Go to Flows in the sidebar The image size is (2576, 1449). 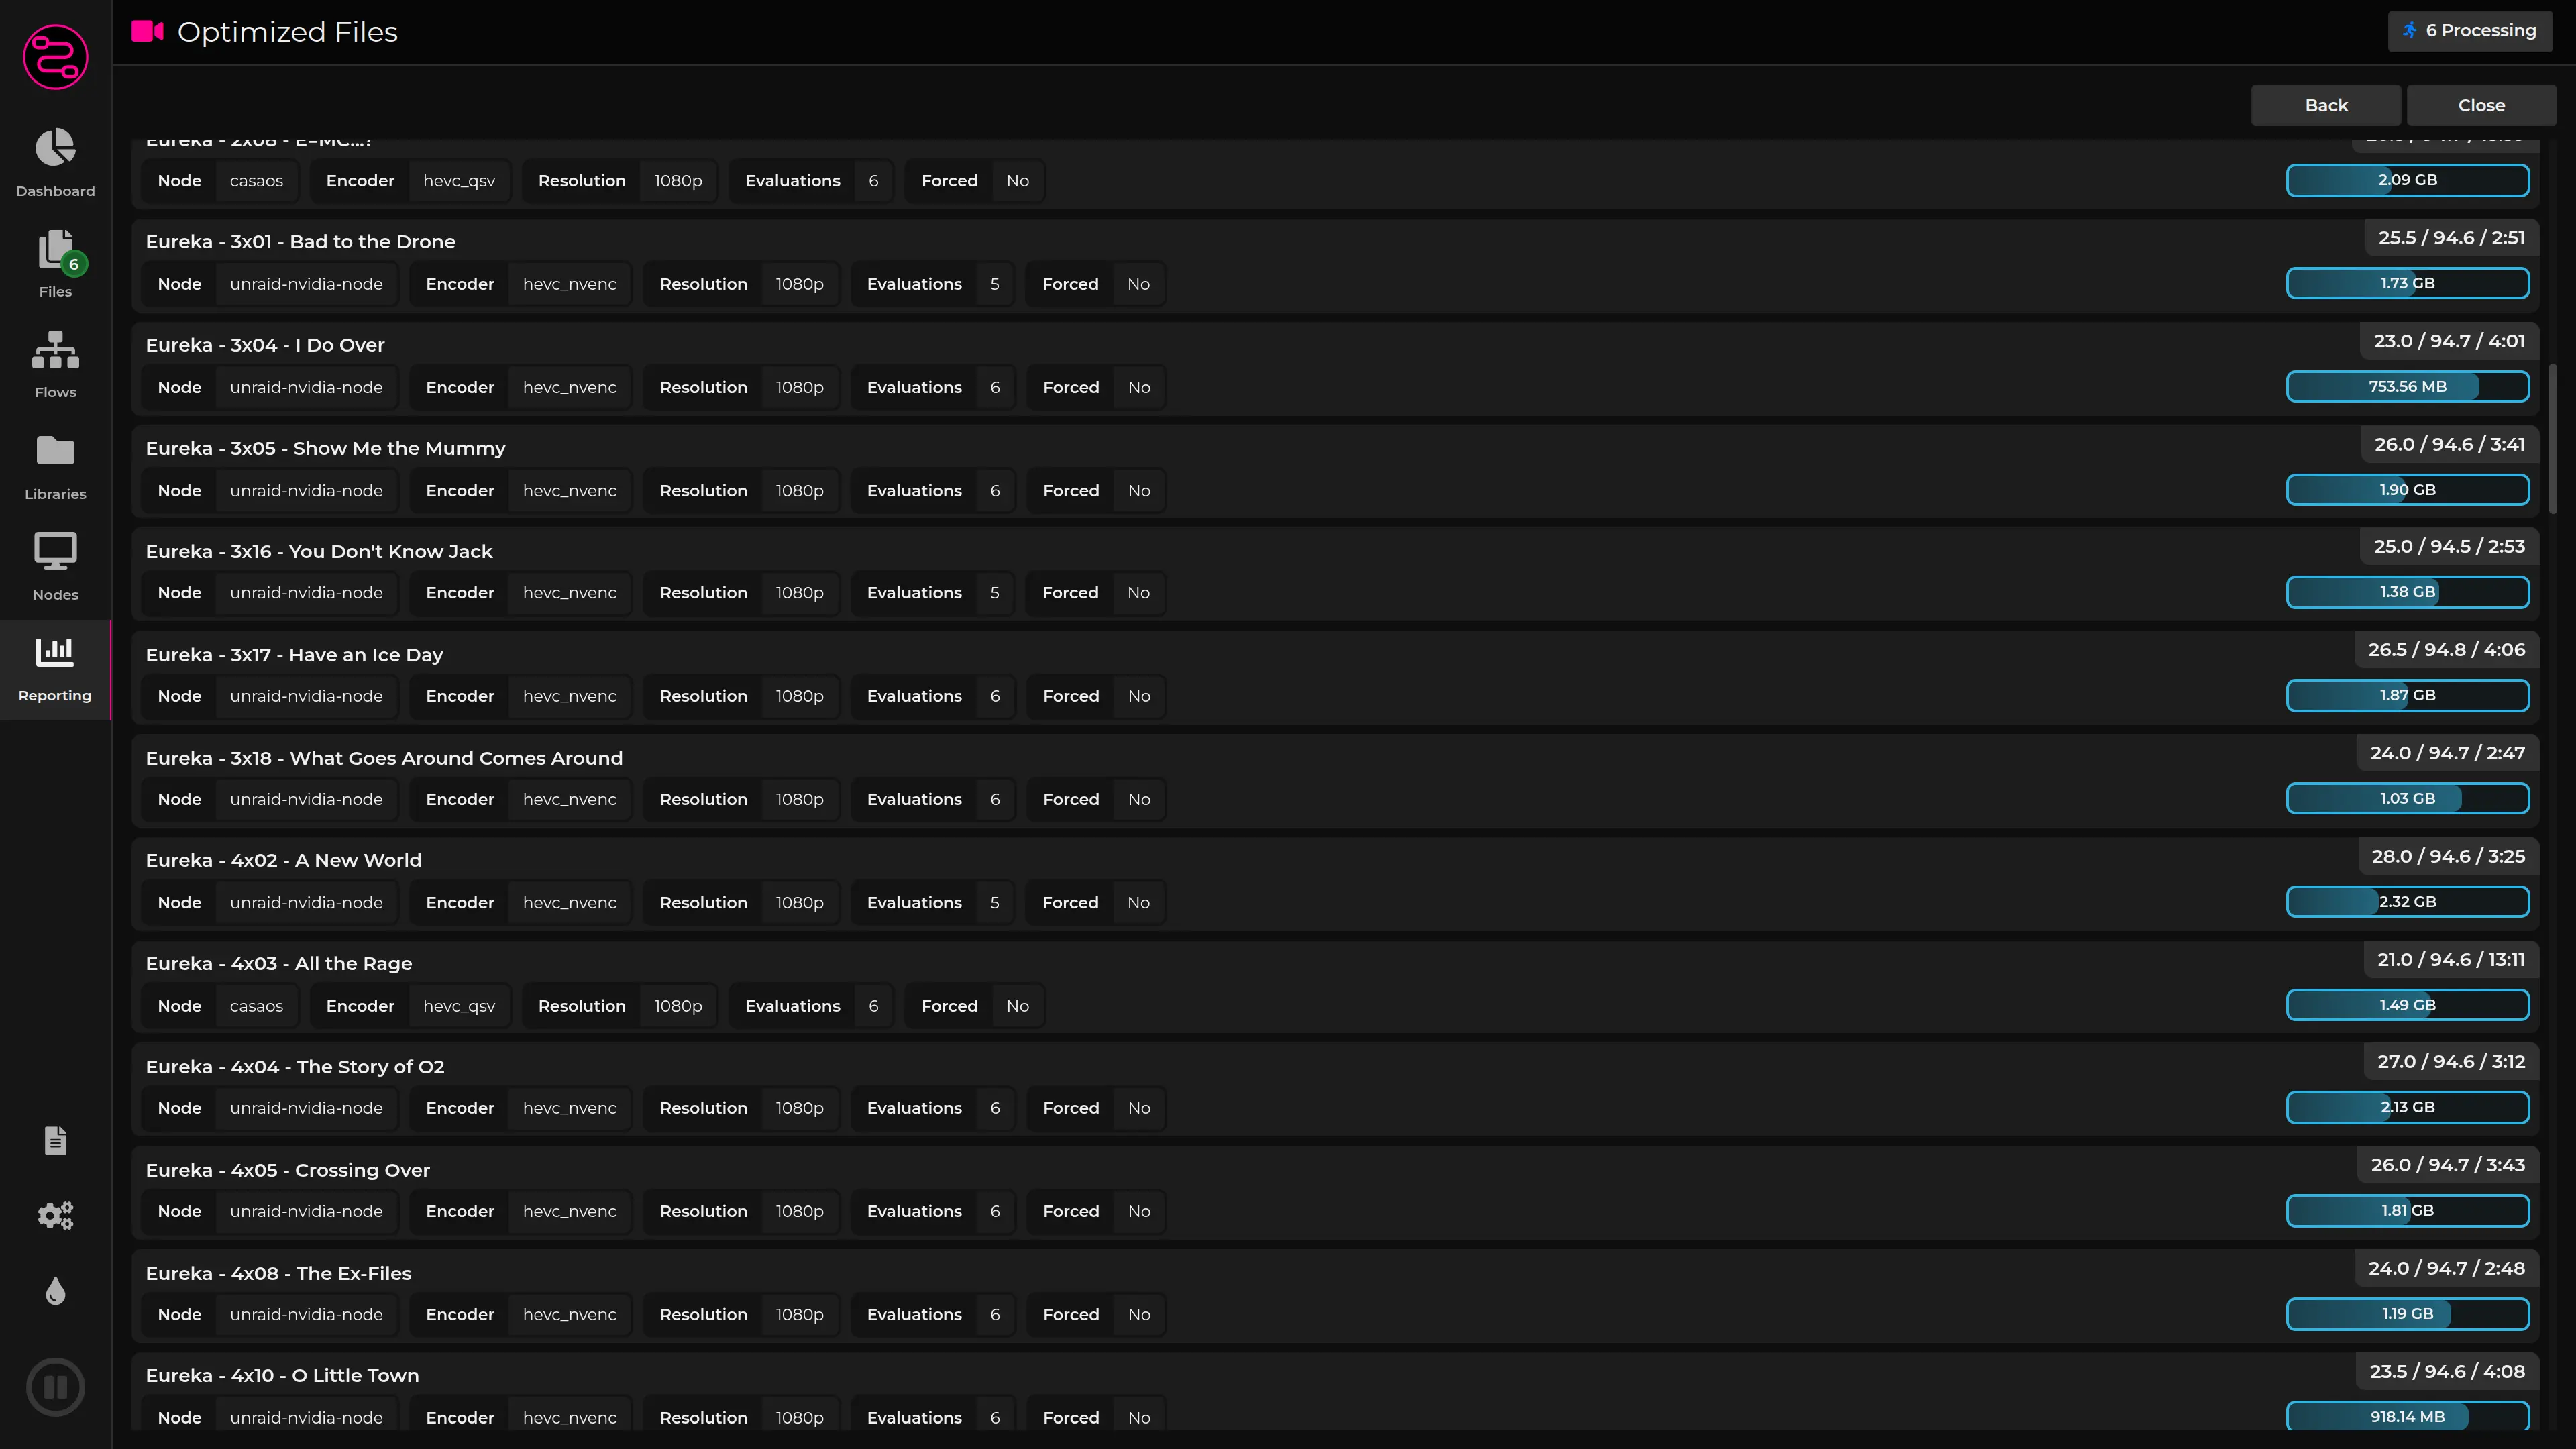point(55,363)
